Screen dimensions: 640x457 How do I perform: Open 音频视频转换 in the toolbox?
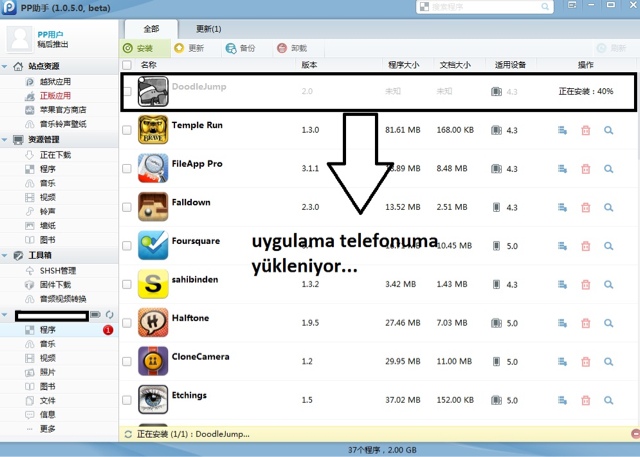point(62,299)
